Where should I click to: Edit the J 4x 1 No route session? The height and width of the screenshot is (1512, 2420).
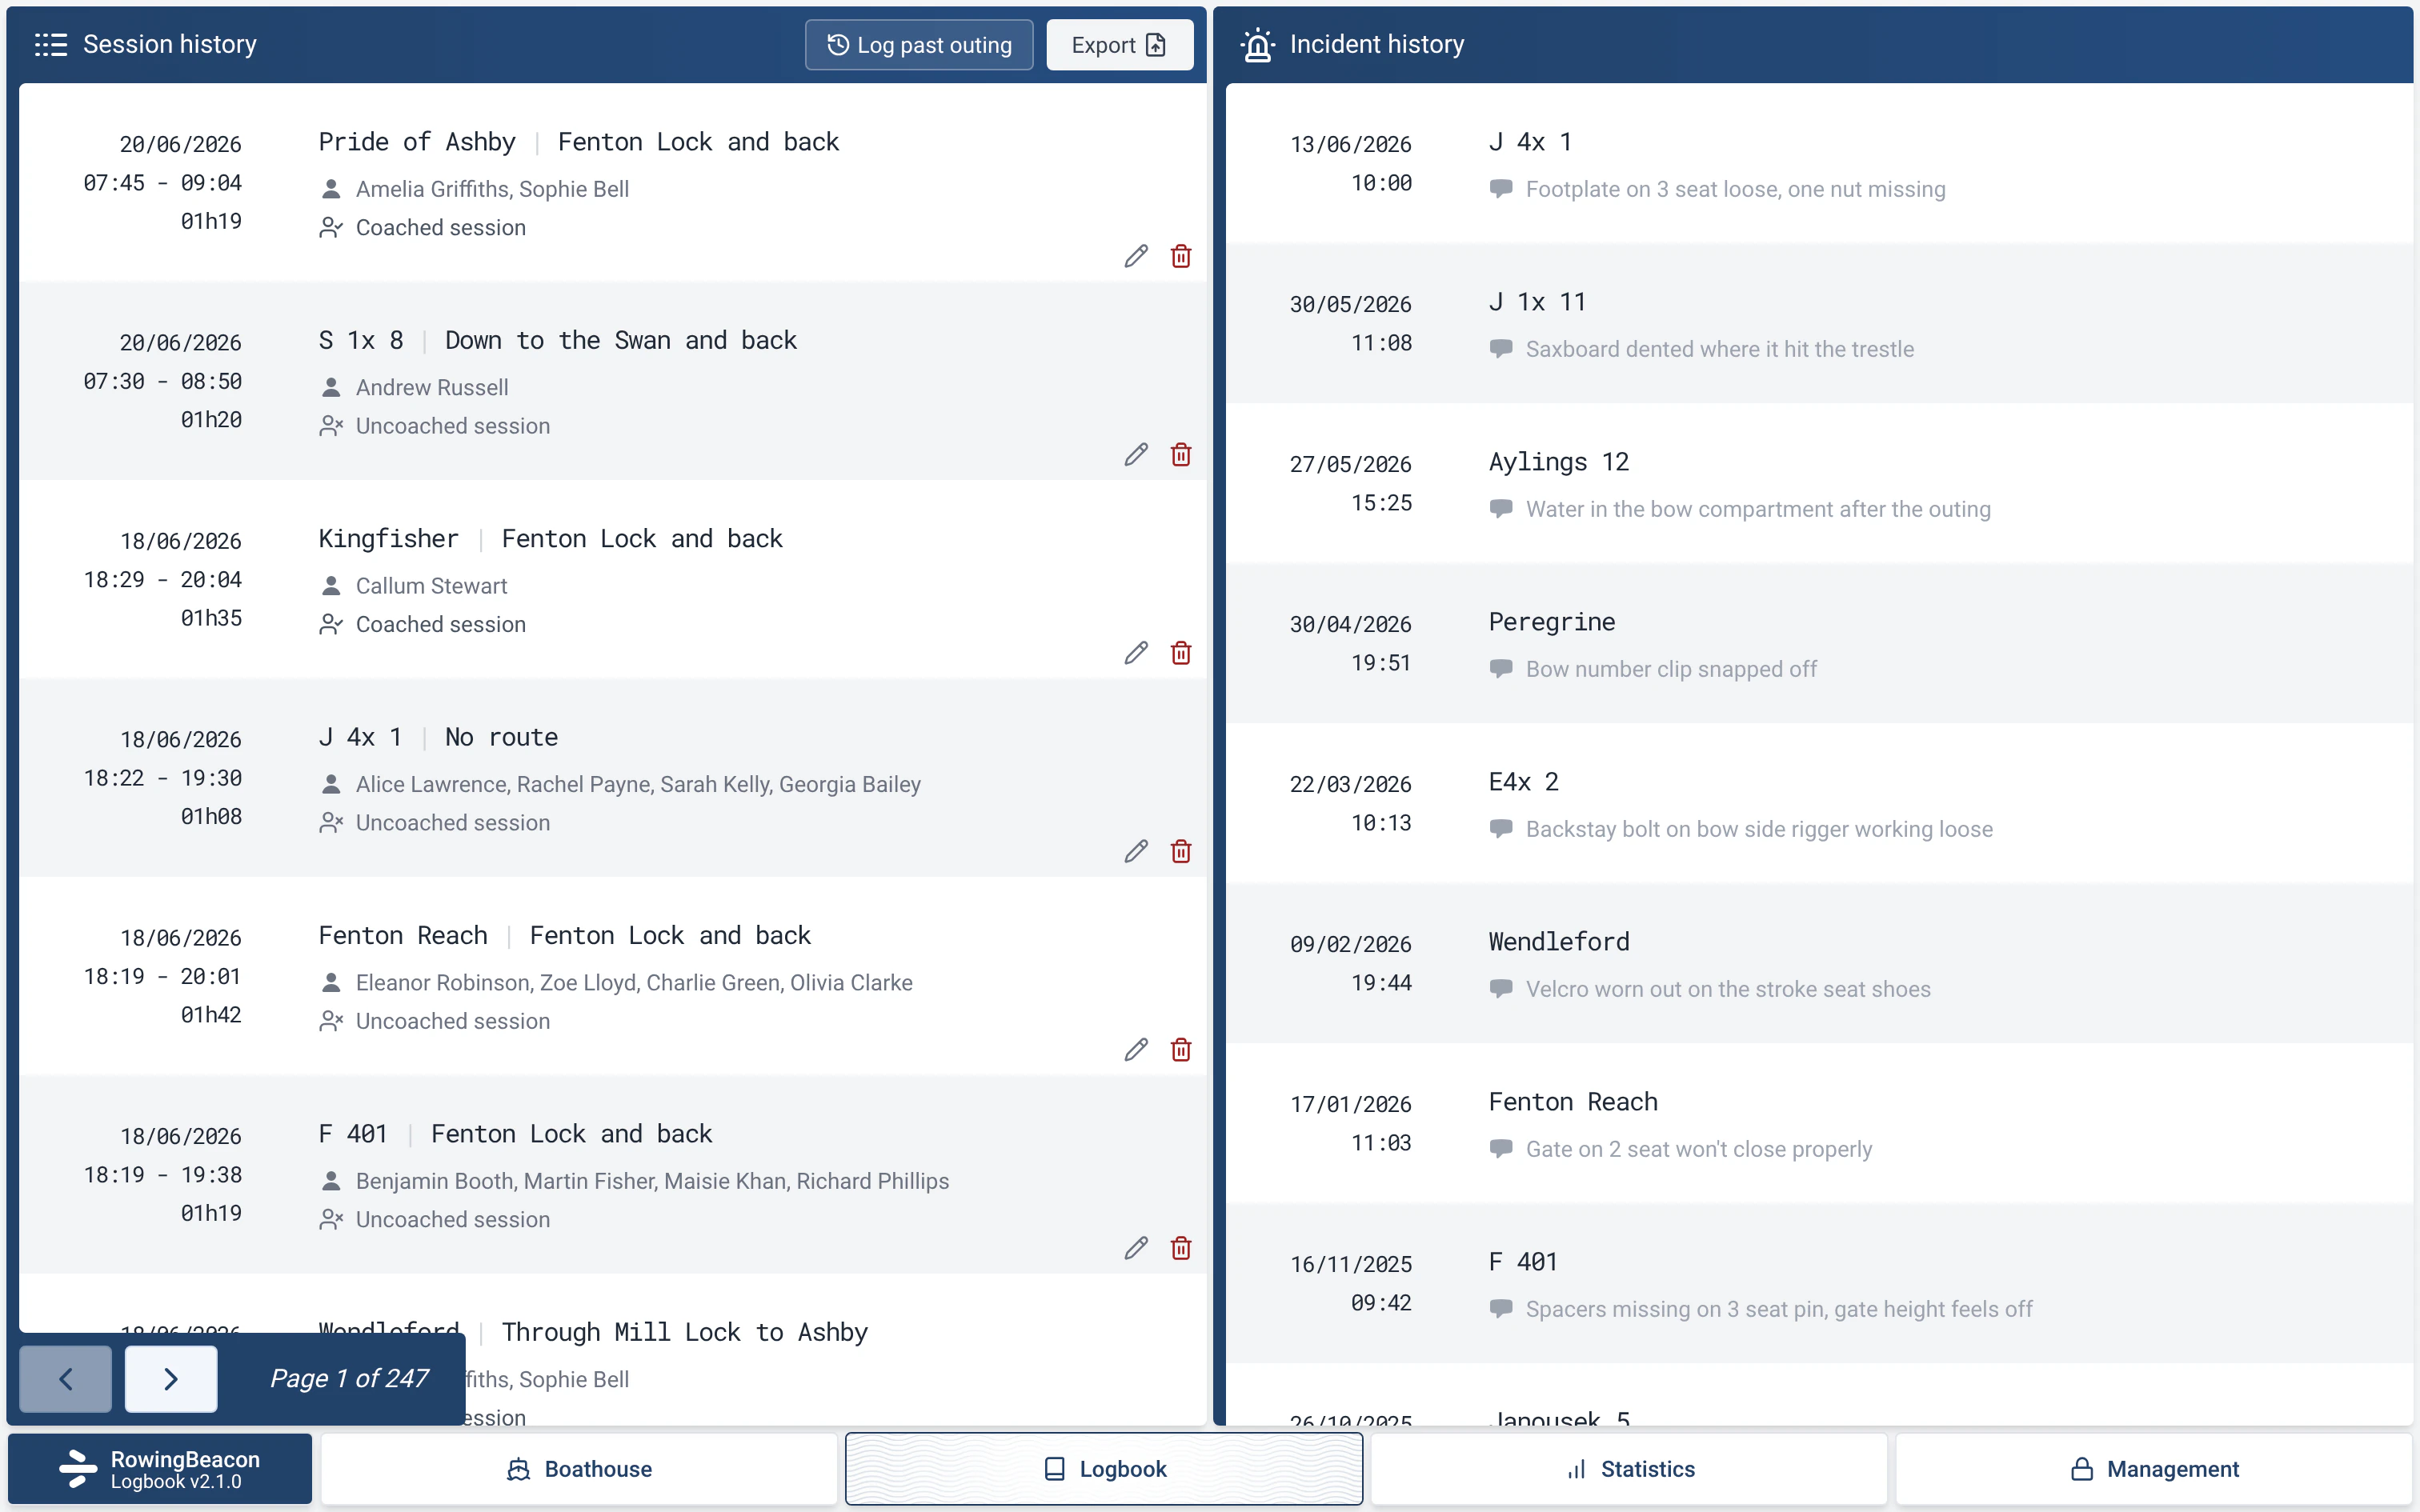click(1136, 851)
